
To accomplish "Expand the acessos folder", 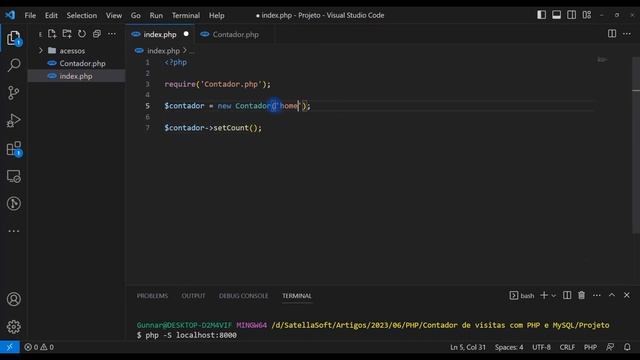I will (x=77, y=51).
